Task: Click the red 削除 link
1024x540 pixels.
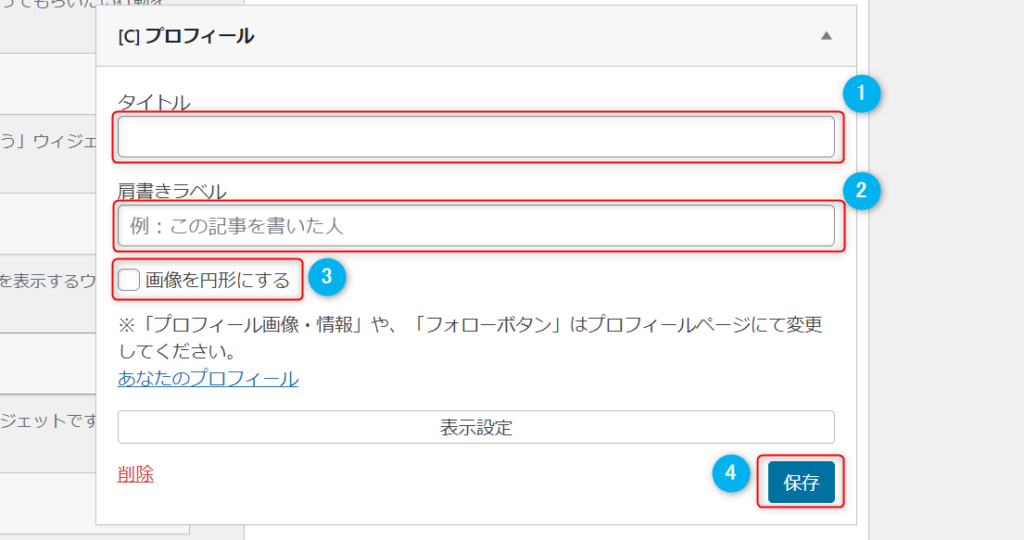Action: tap(135, 474)
